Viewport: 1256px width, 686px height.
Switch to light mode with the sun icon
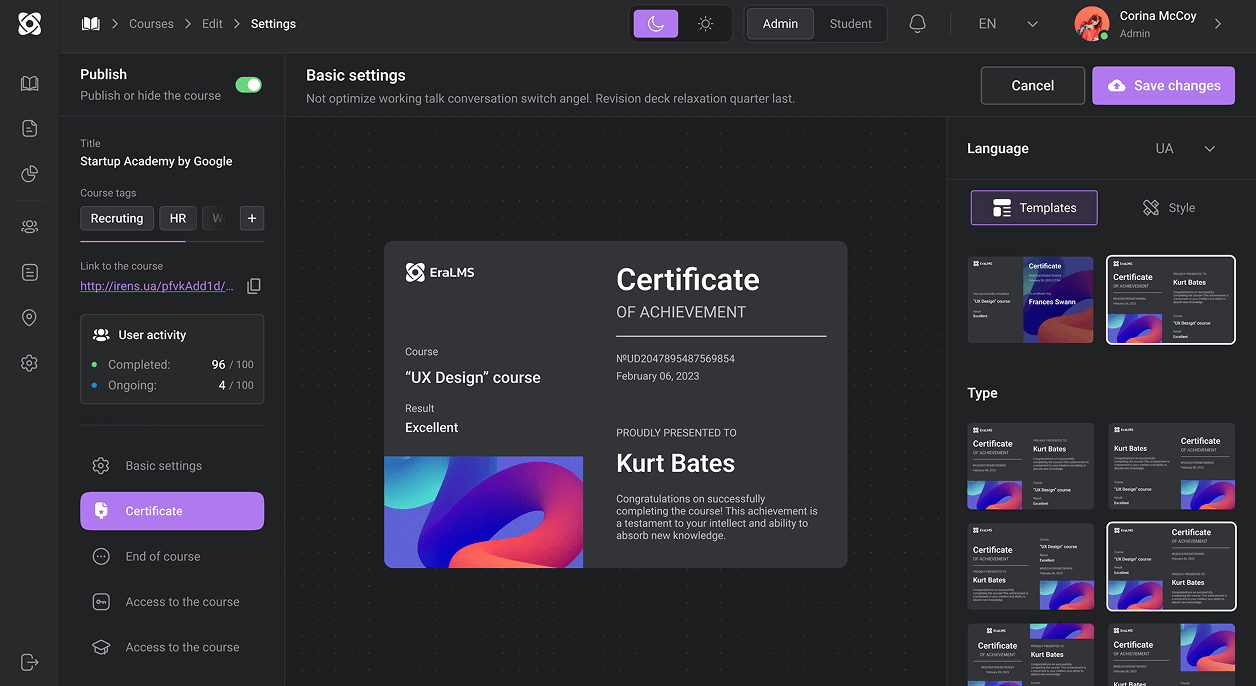click(706, 24)
